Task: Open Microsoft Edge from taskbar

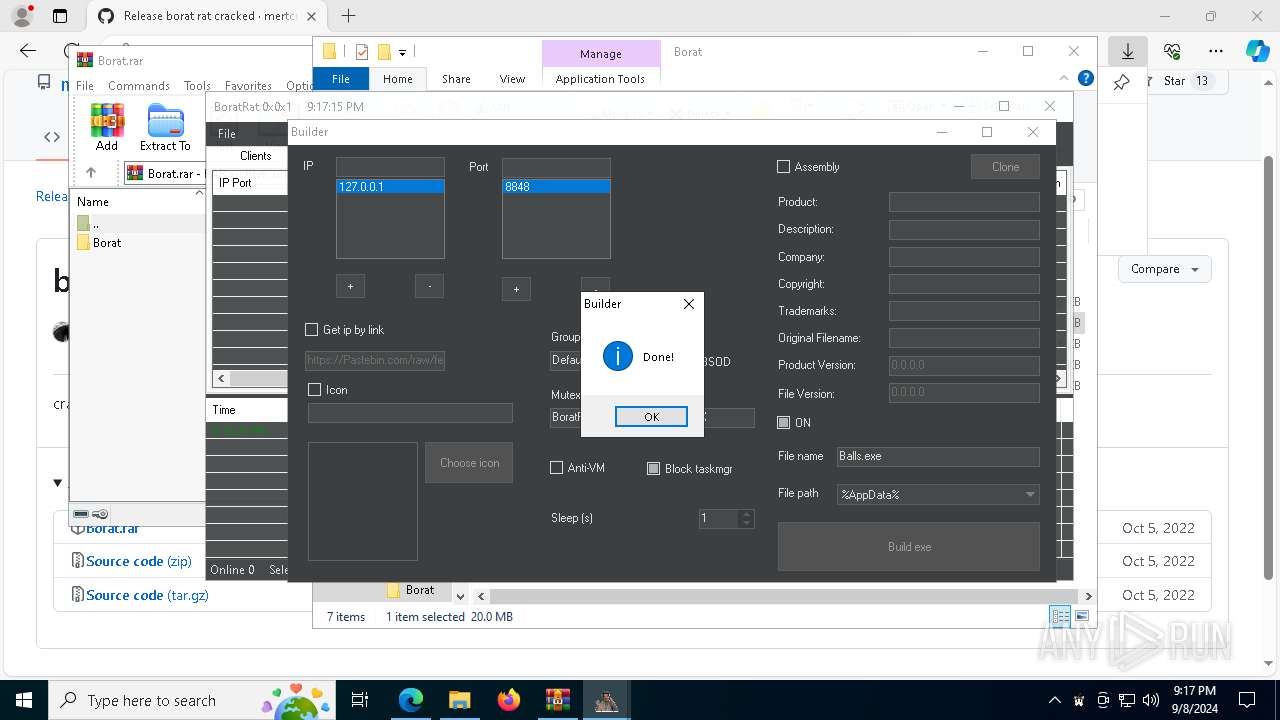Action: point(410,700)
